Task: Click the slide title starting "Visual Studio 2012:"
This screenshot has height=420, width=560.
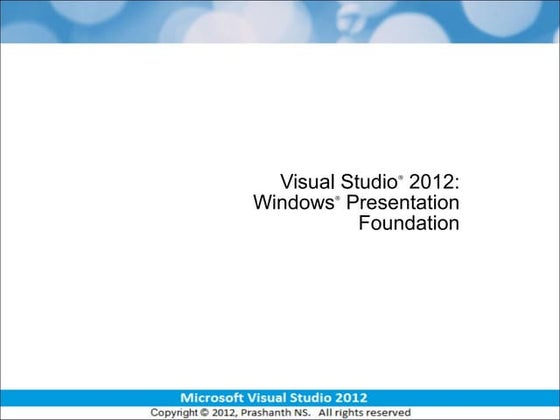Action: 356,202
